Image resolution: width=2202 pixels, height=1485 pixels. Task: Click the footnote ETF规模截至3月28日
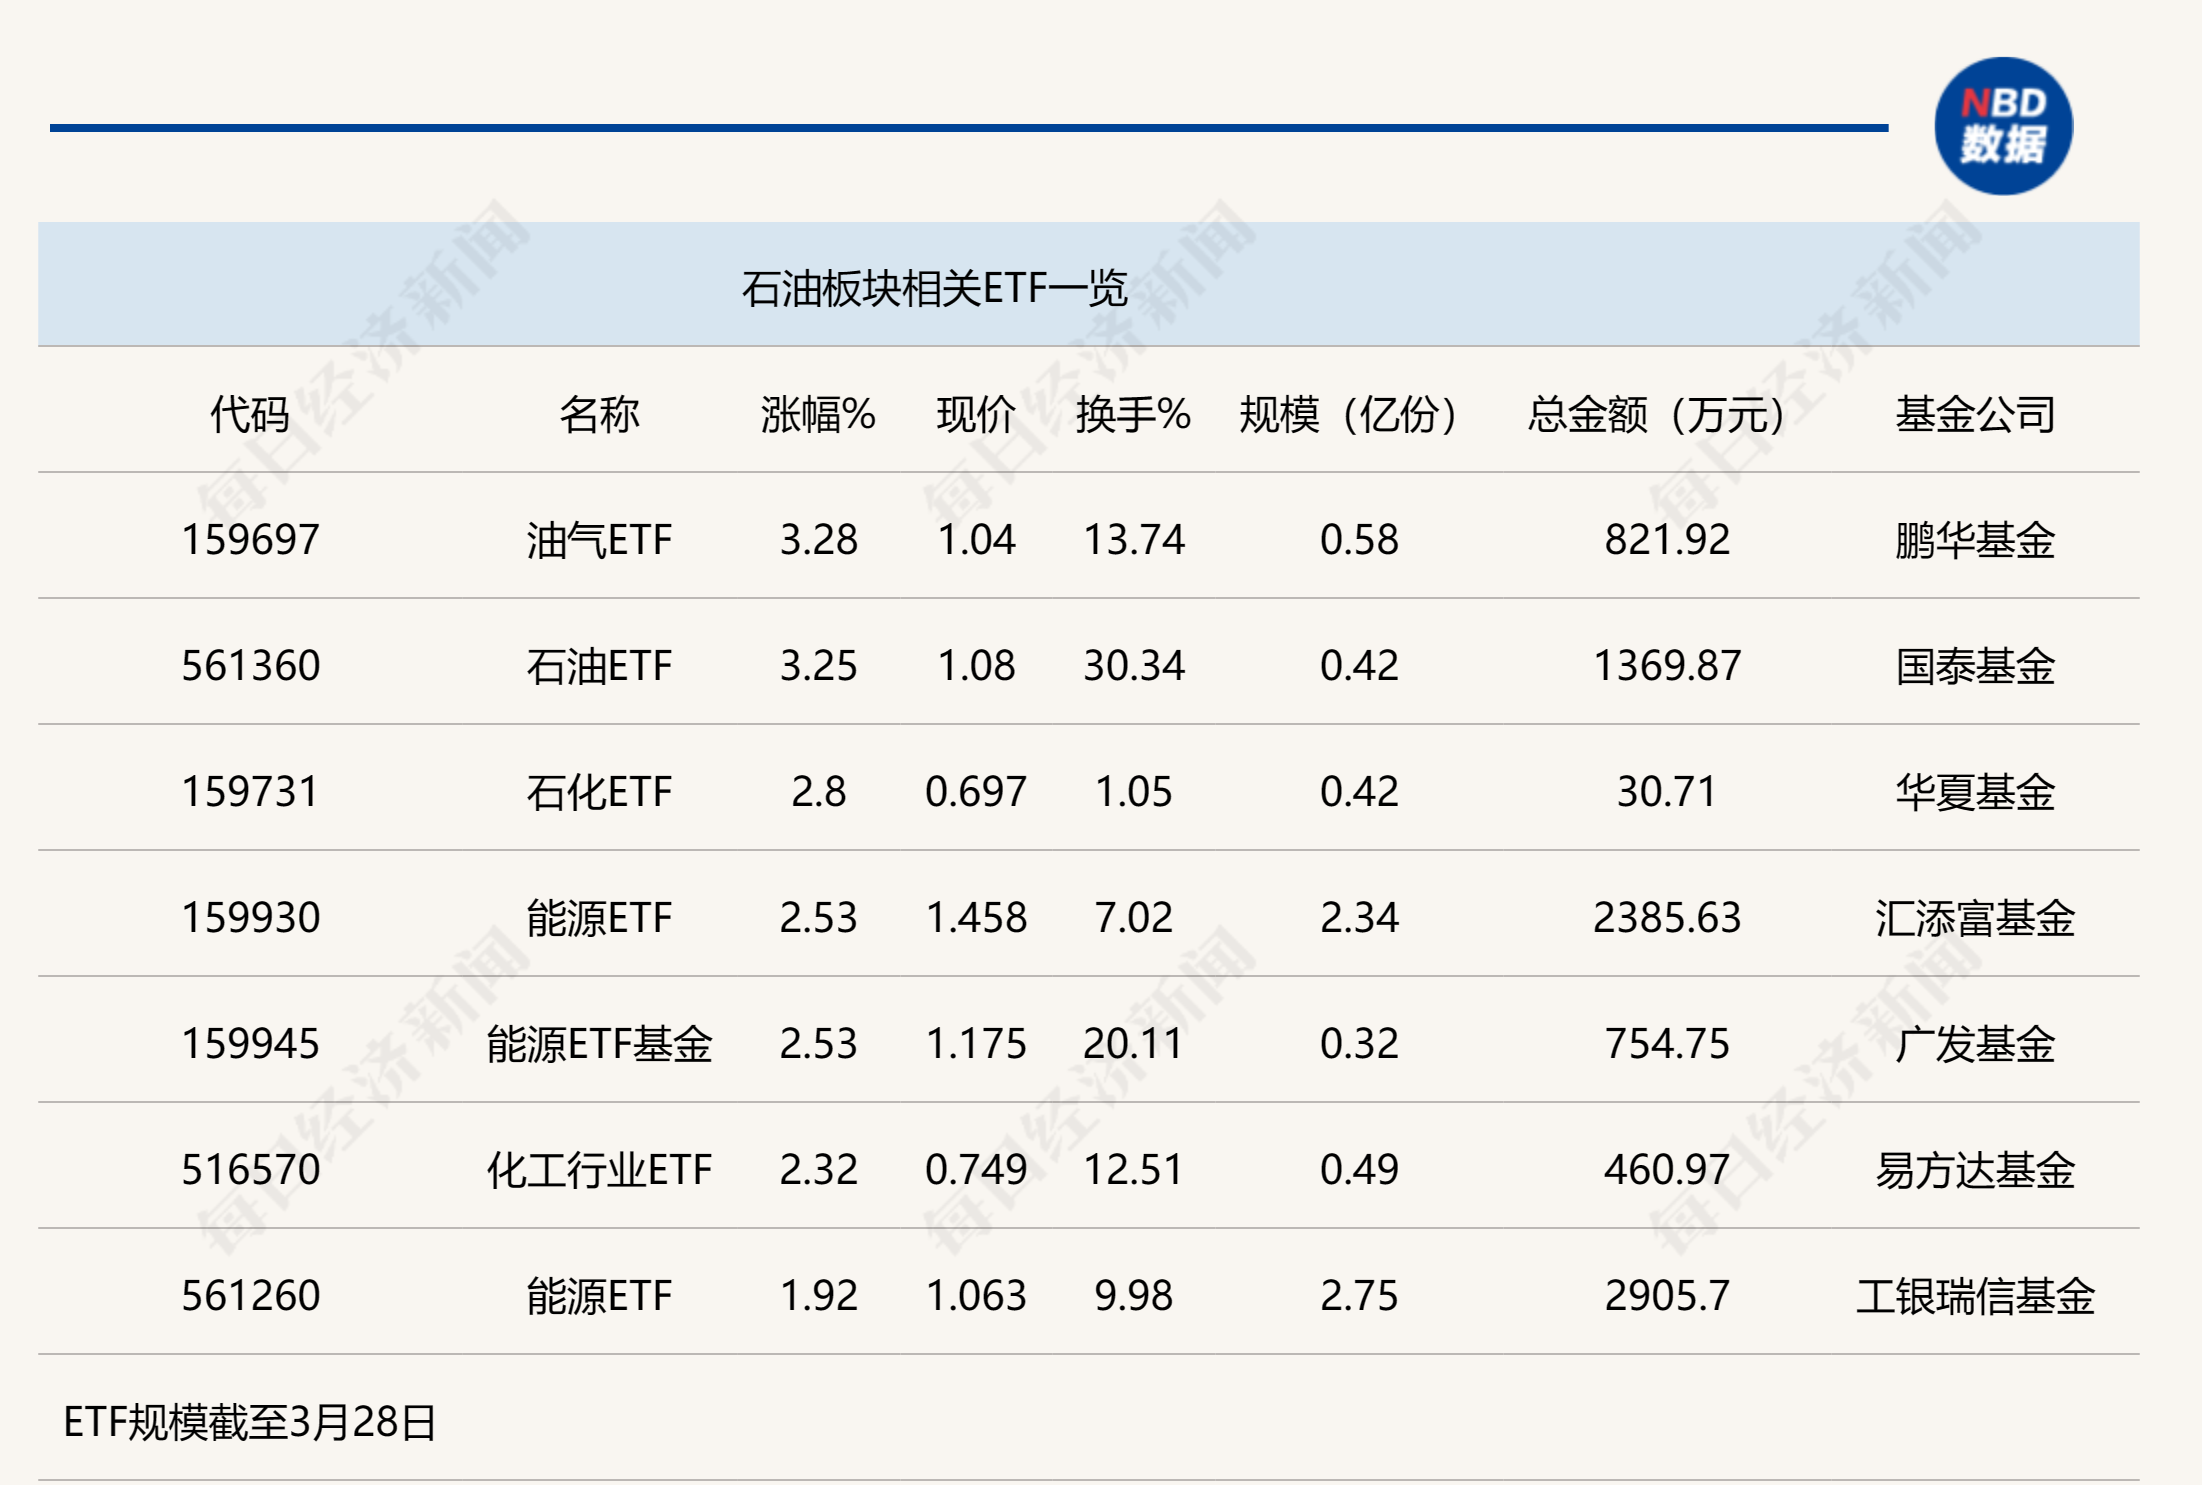coord(250,1422)
